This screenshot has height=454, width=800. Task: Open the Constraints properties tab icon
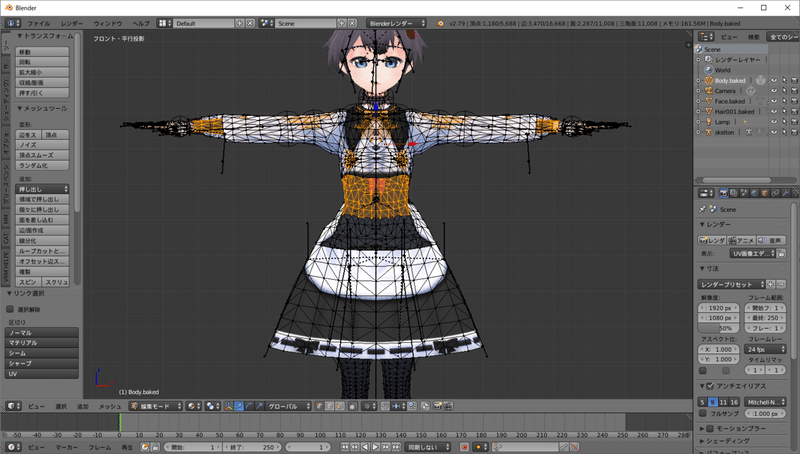(x=775, y=193)
